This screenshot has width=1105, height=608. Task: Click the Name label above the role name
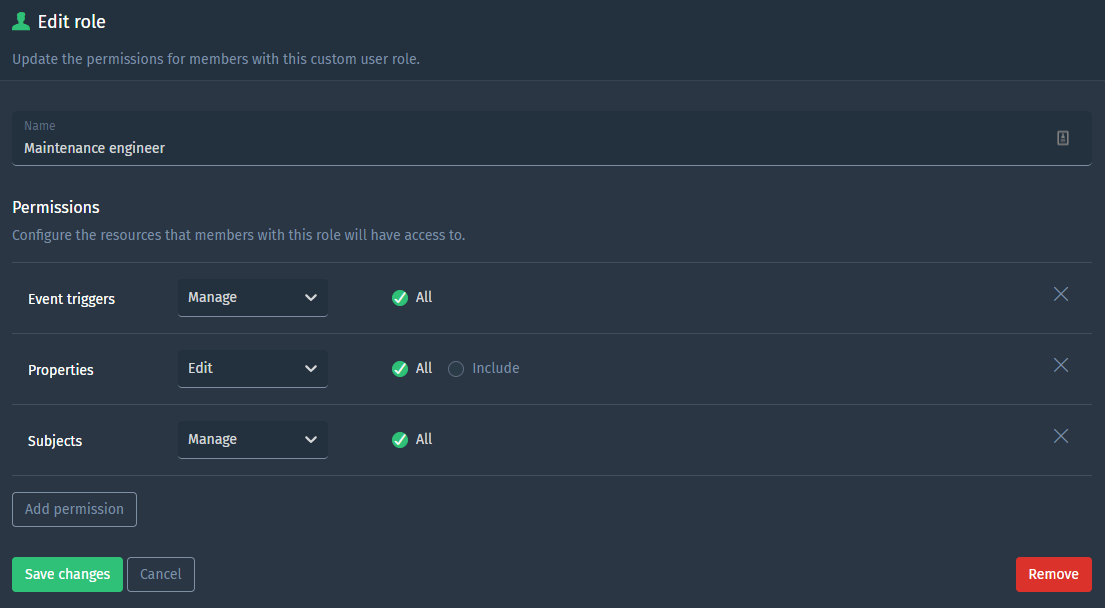39,125
